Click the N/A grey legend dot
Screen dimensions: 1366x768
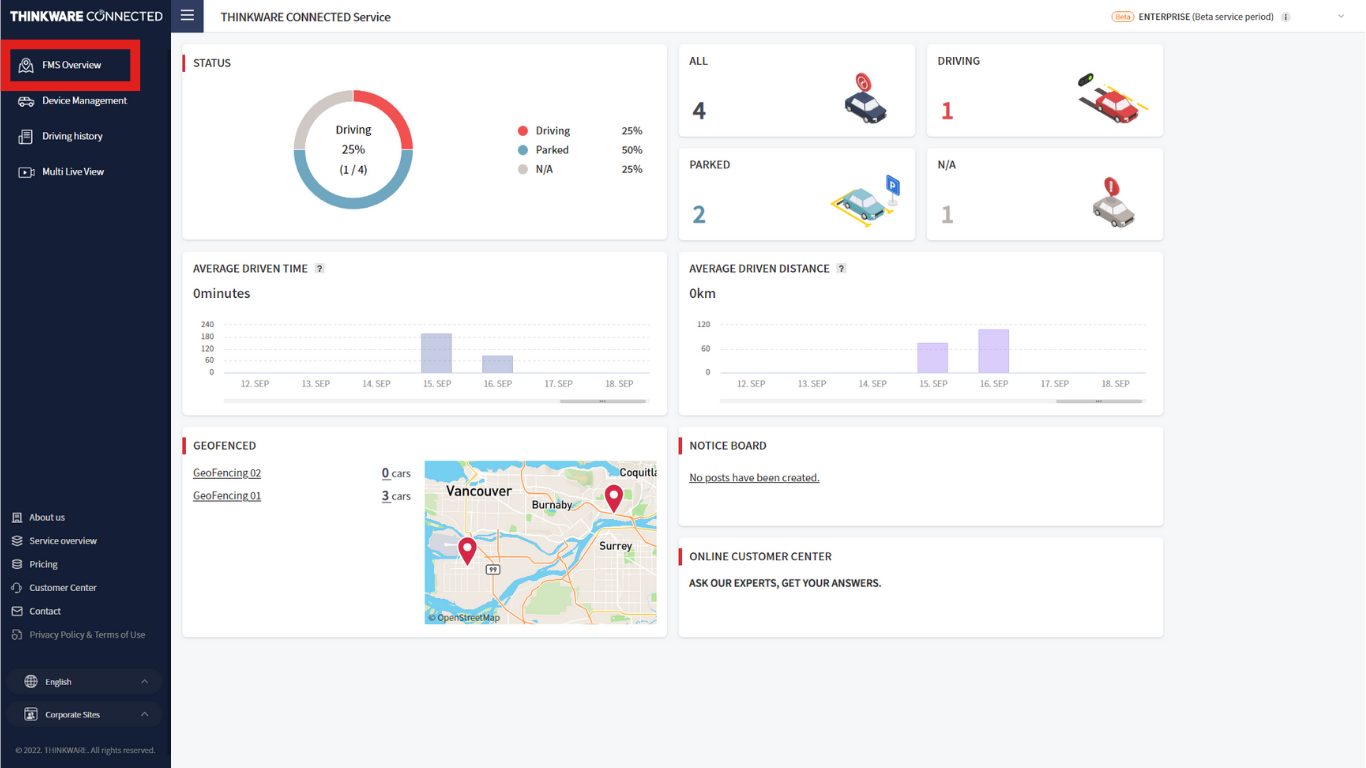522,170
